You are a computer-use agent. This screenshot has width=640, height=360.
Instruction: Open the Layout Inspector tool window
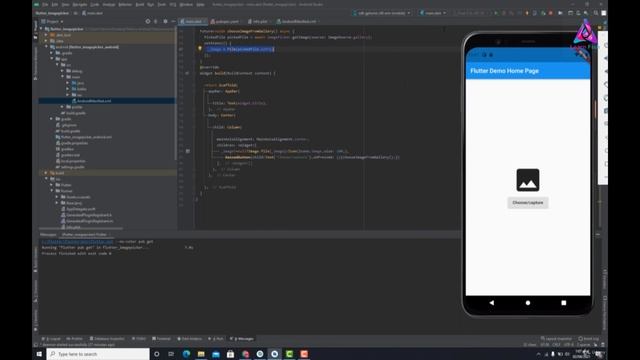556,339
